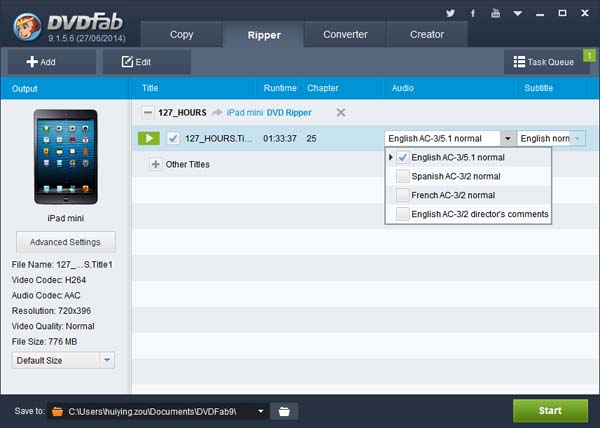This screenshot has width=600, height=428.
Task: Open the DVDFab Twitter icon
Action: 450,13
